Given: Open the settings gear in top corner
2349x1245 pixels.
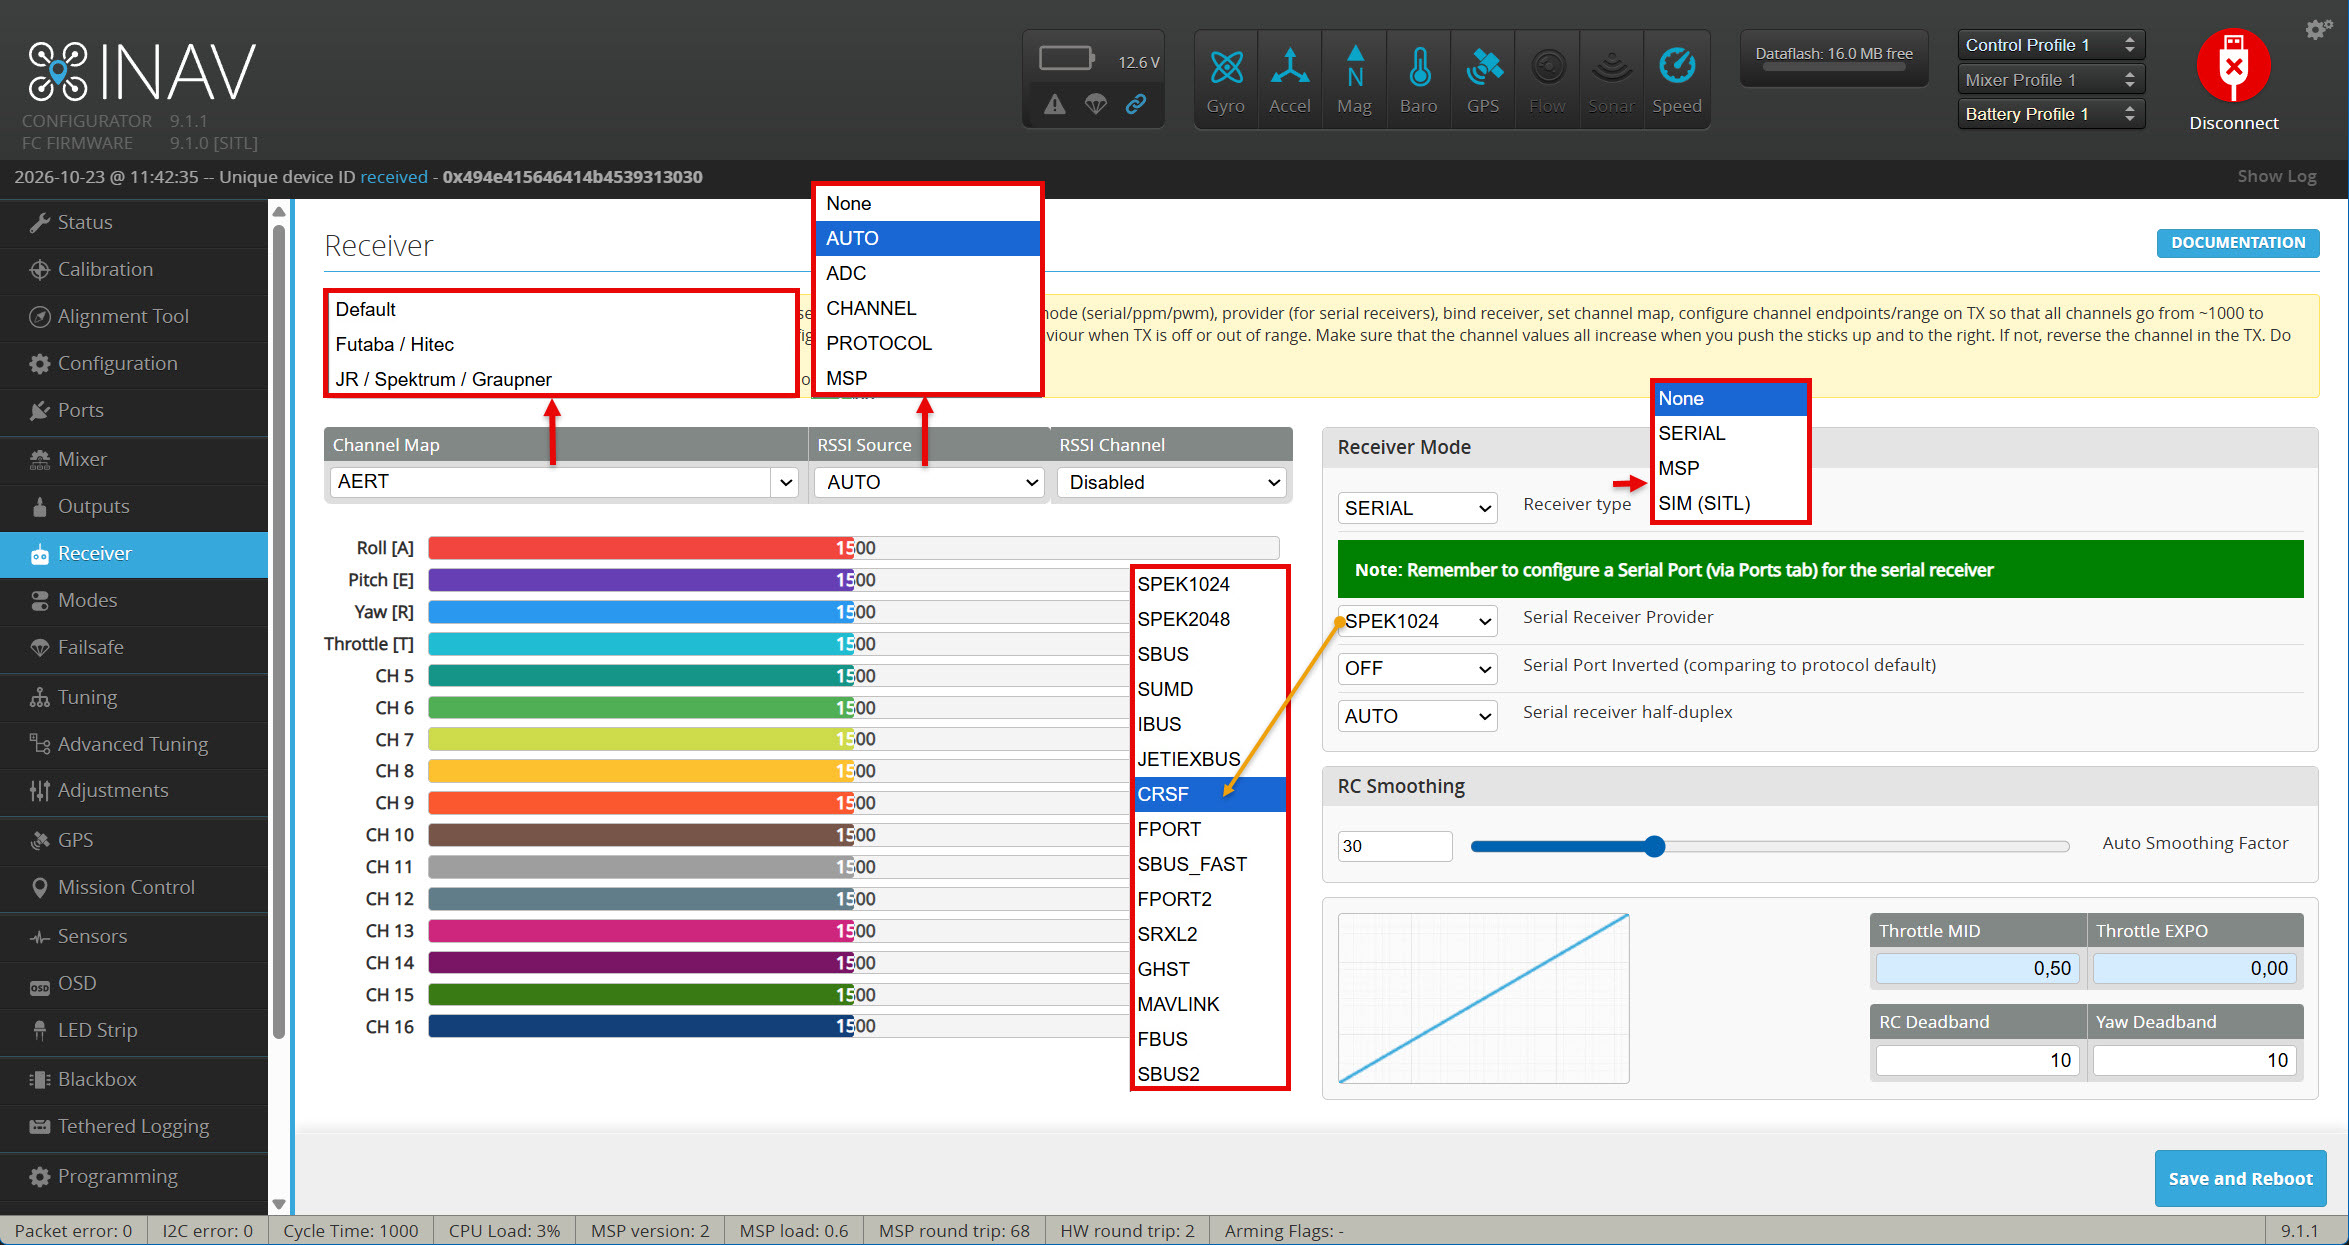Looking at the screenshot, I should (x=2318, y=29).
